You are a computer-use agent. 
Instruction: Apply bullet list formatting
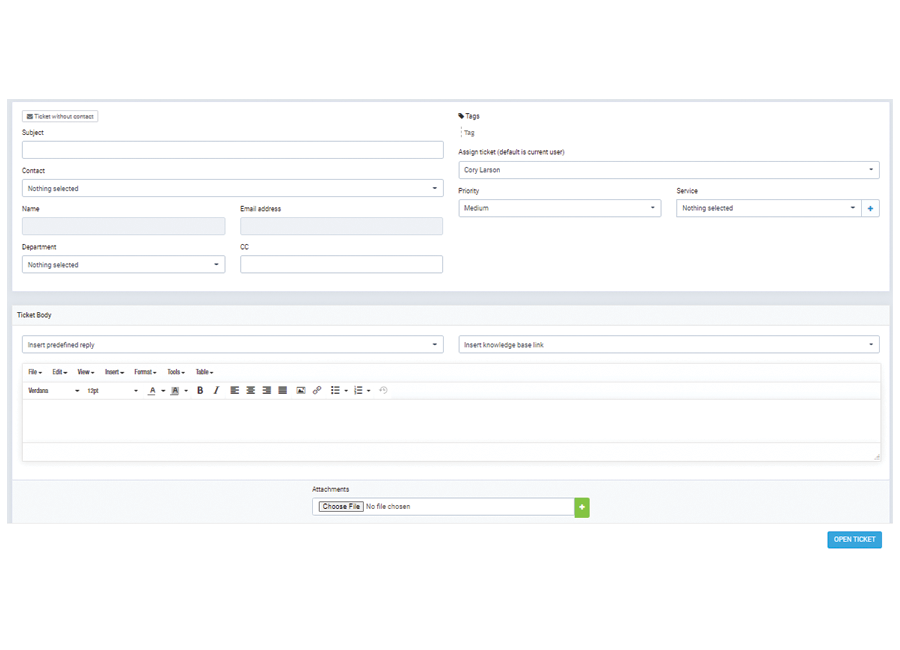click(x=335, y=391)
